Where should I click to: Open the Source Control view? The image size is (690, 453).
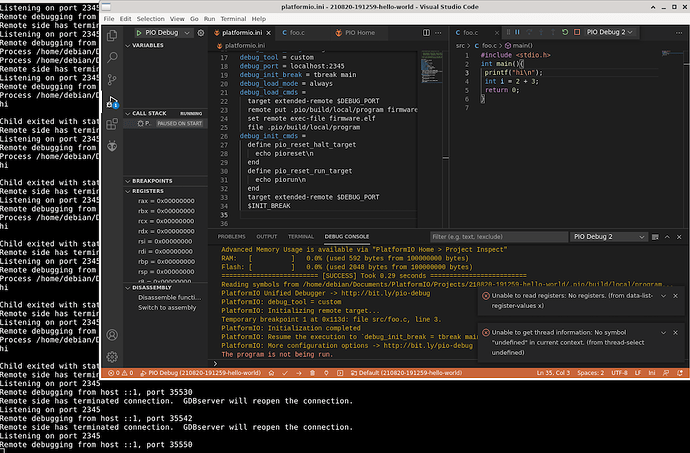click(112, 79)
